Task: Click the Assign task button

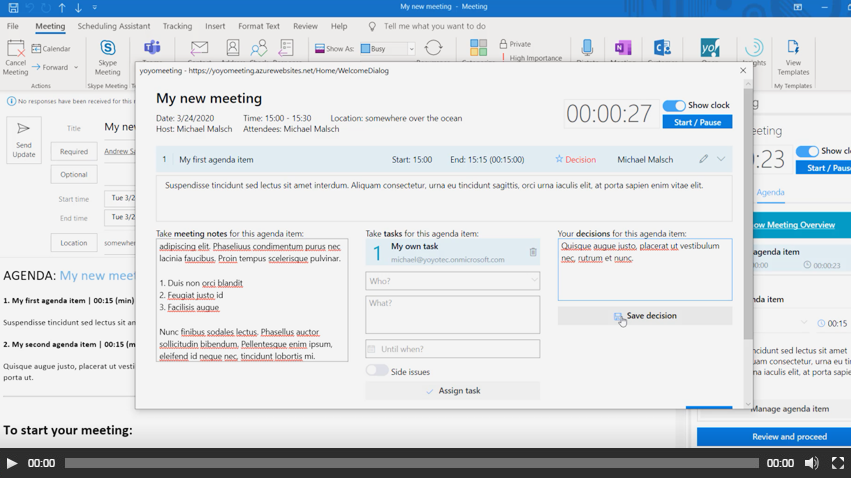Action: (453, 391)
